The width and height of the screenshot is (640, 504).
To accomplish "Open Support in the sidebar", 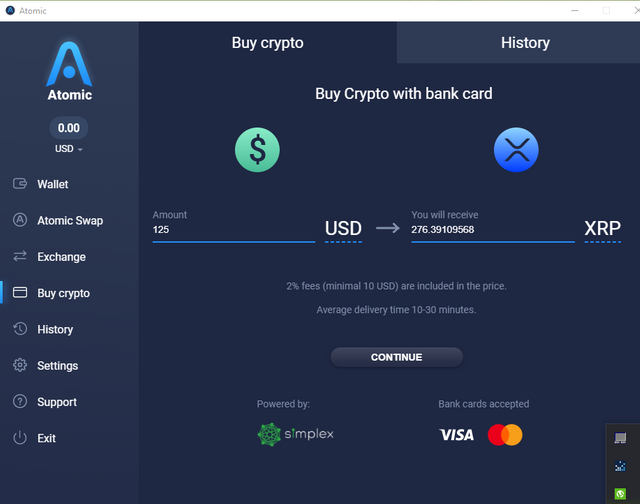I will 57,402.
